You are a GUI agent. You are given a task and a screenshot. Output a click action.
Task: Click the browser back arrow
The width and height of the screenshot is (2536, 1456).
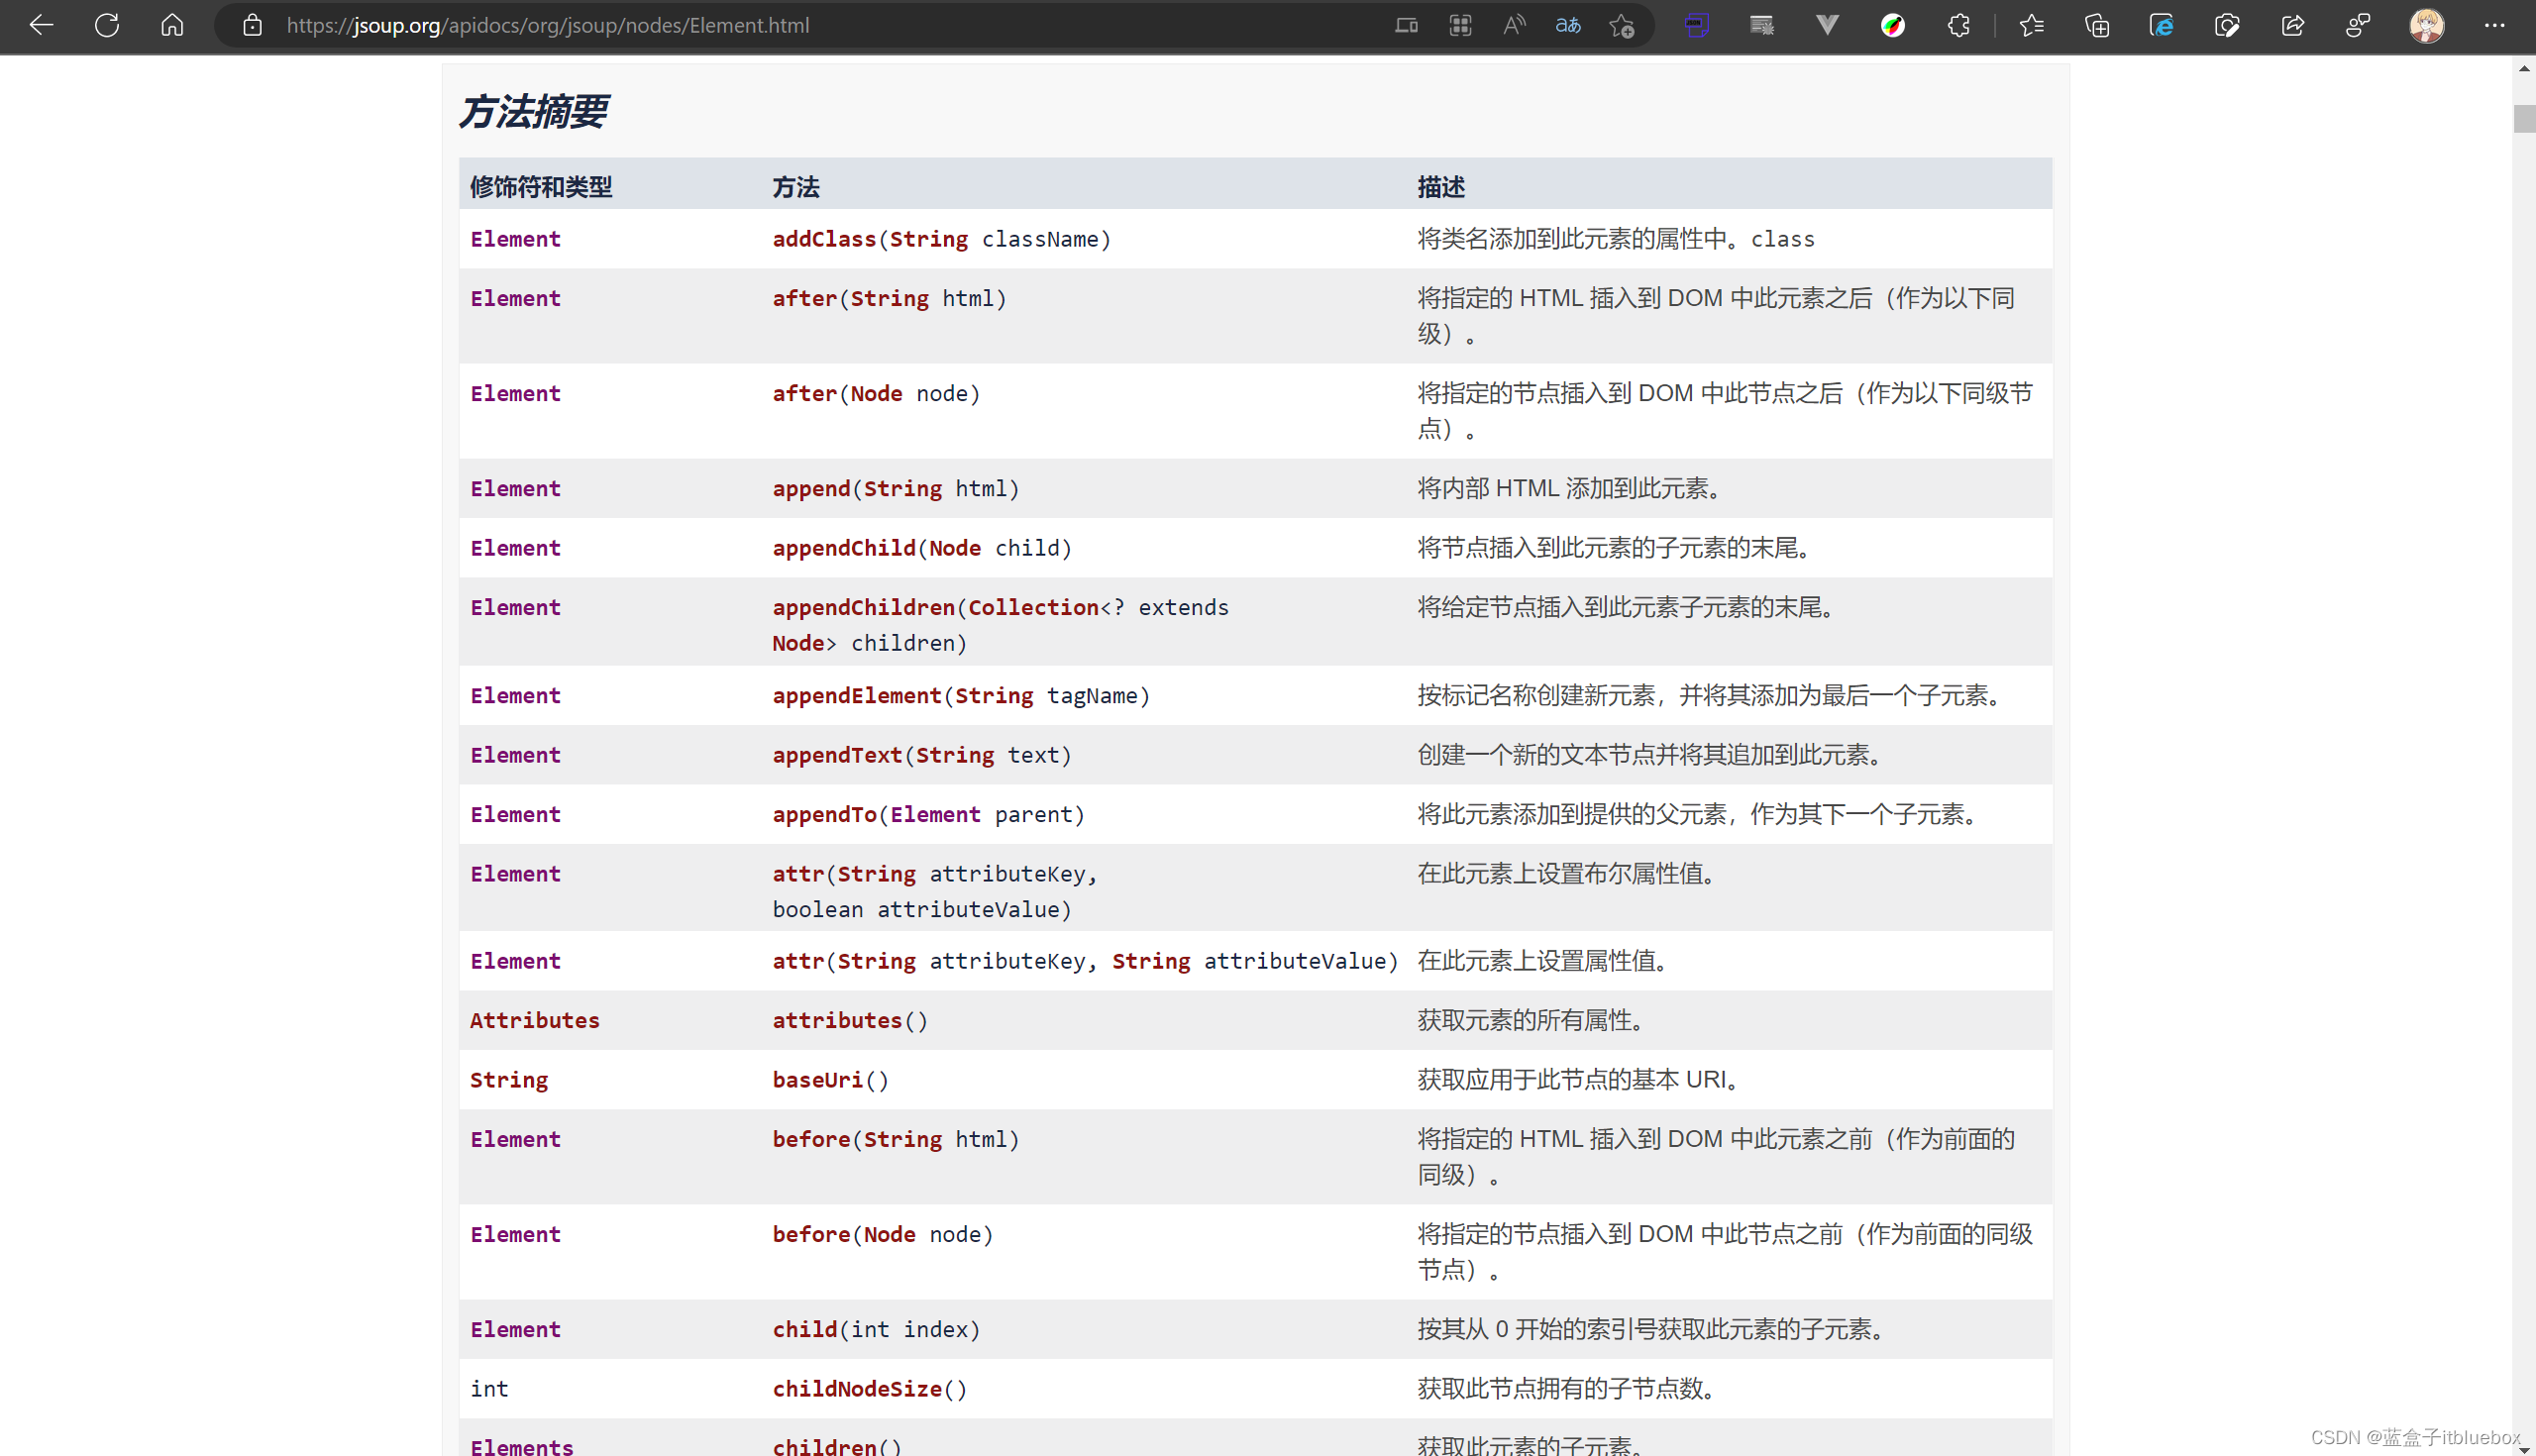coord(41,25)
